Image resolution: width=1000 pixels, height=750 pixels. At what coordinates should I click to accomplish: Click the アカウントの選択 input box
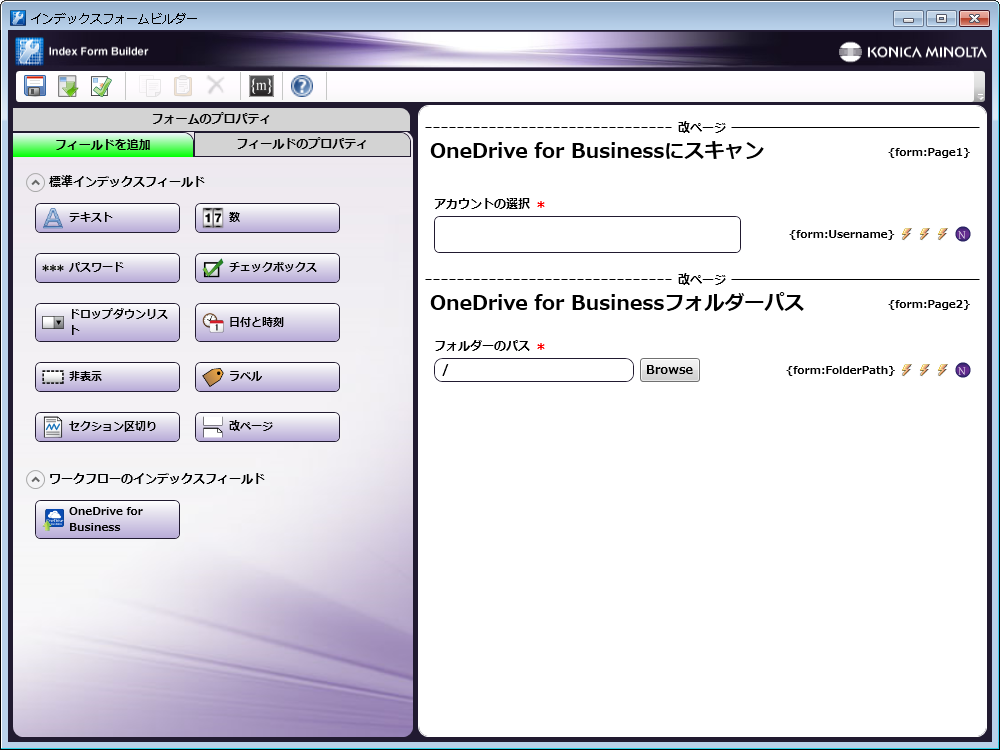click(x=587, y=235)
